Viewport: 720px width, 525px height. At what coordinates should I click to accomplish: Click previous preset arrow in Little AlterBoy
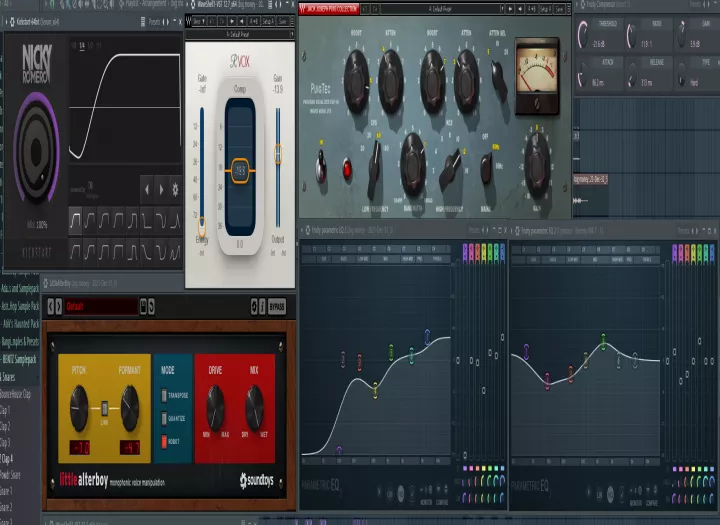point(51,306)
